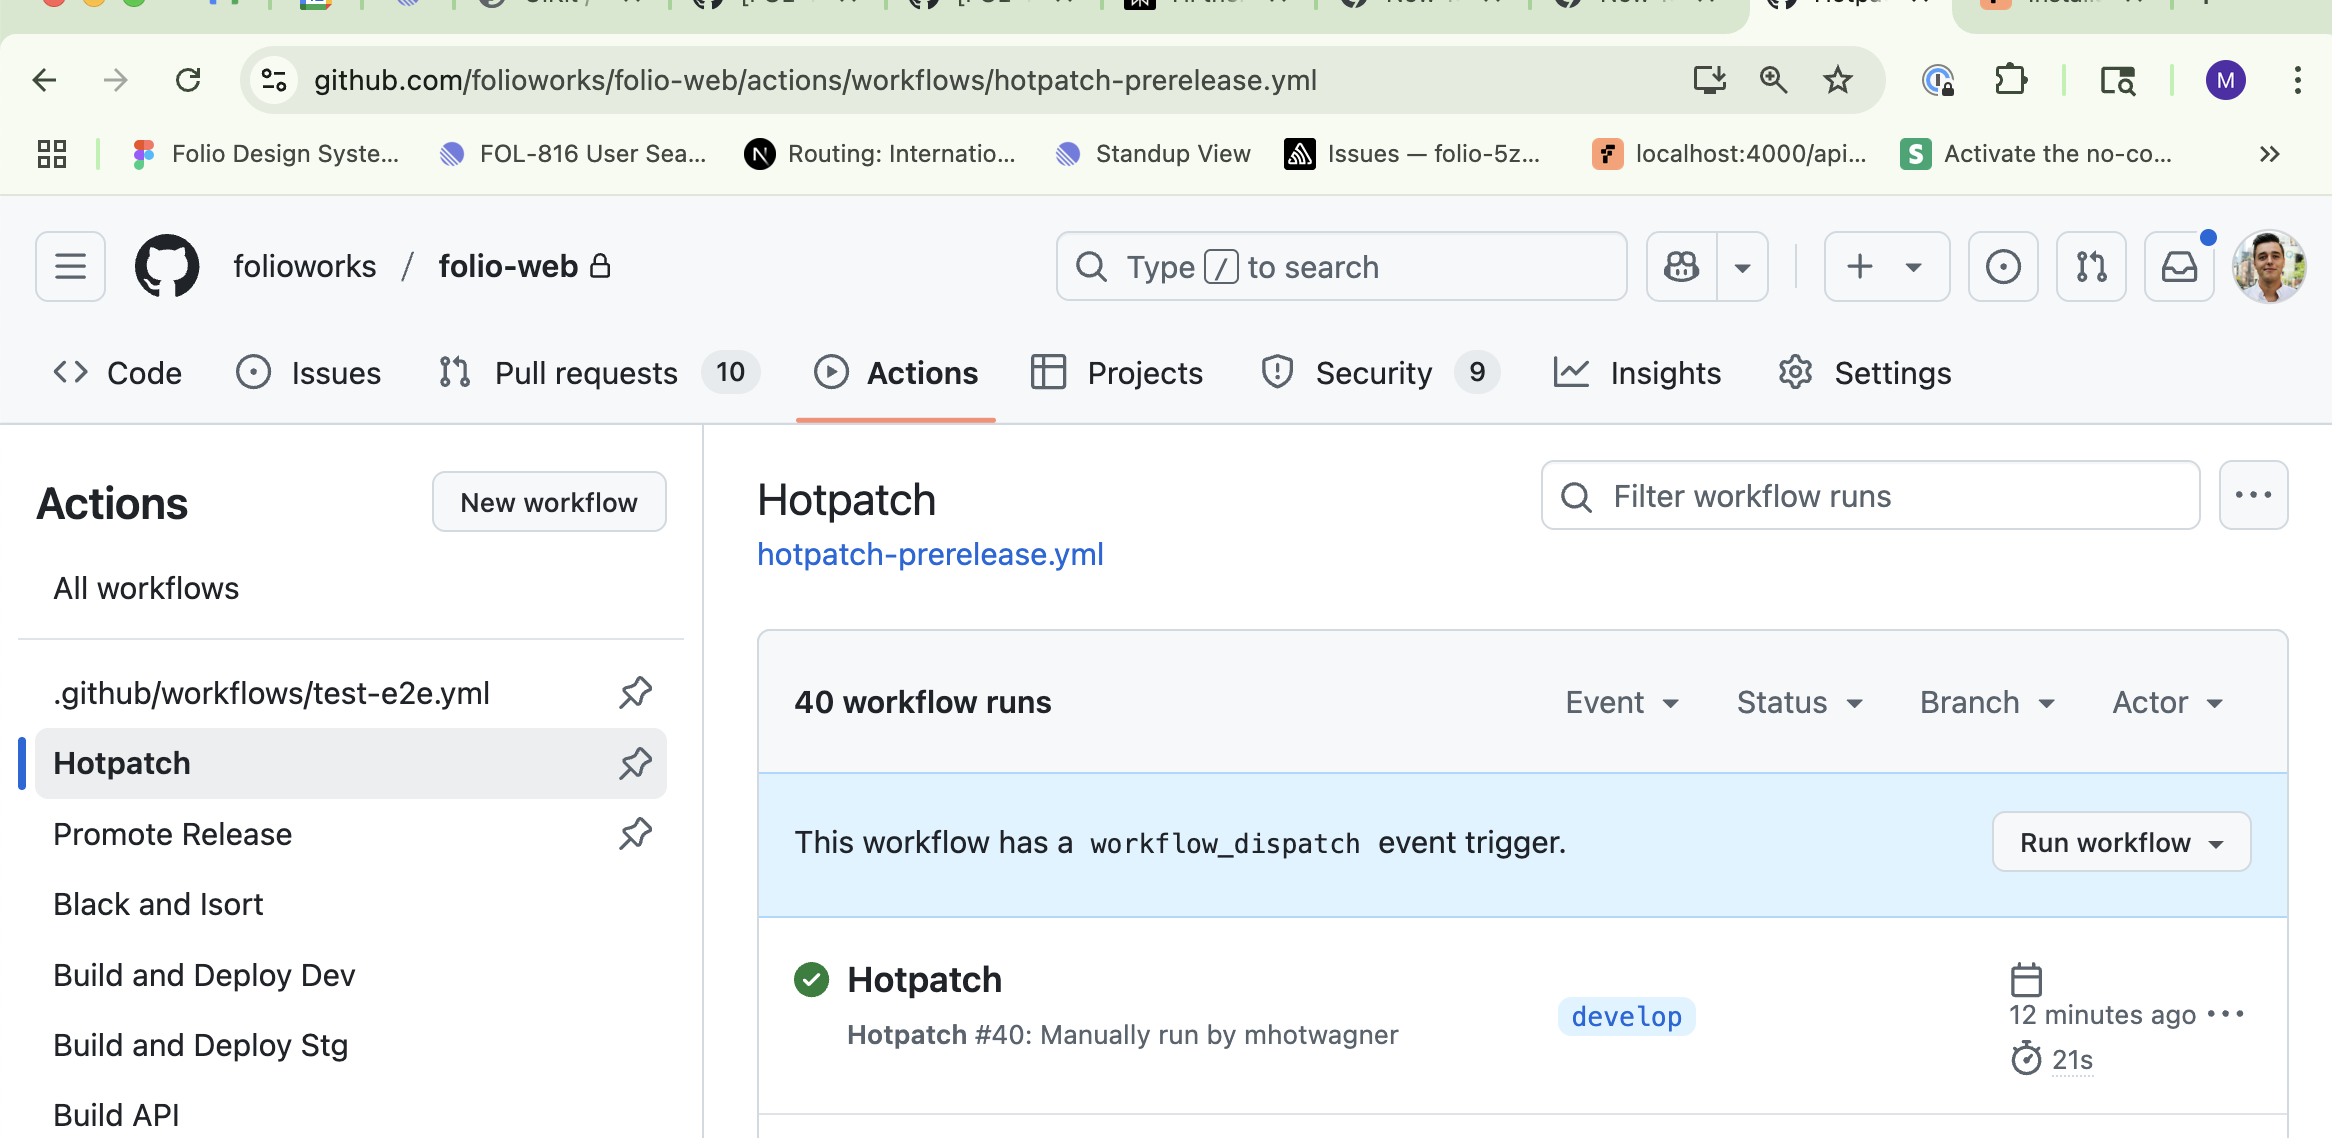The width and height of the screenshot is (2332, 1138).
Task: Open the repository Settings tab
Action: tap(1865, 373)
